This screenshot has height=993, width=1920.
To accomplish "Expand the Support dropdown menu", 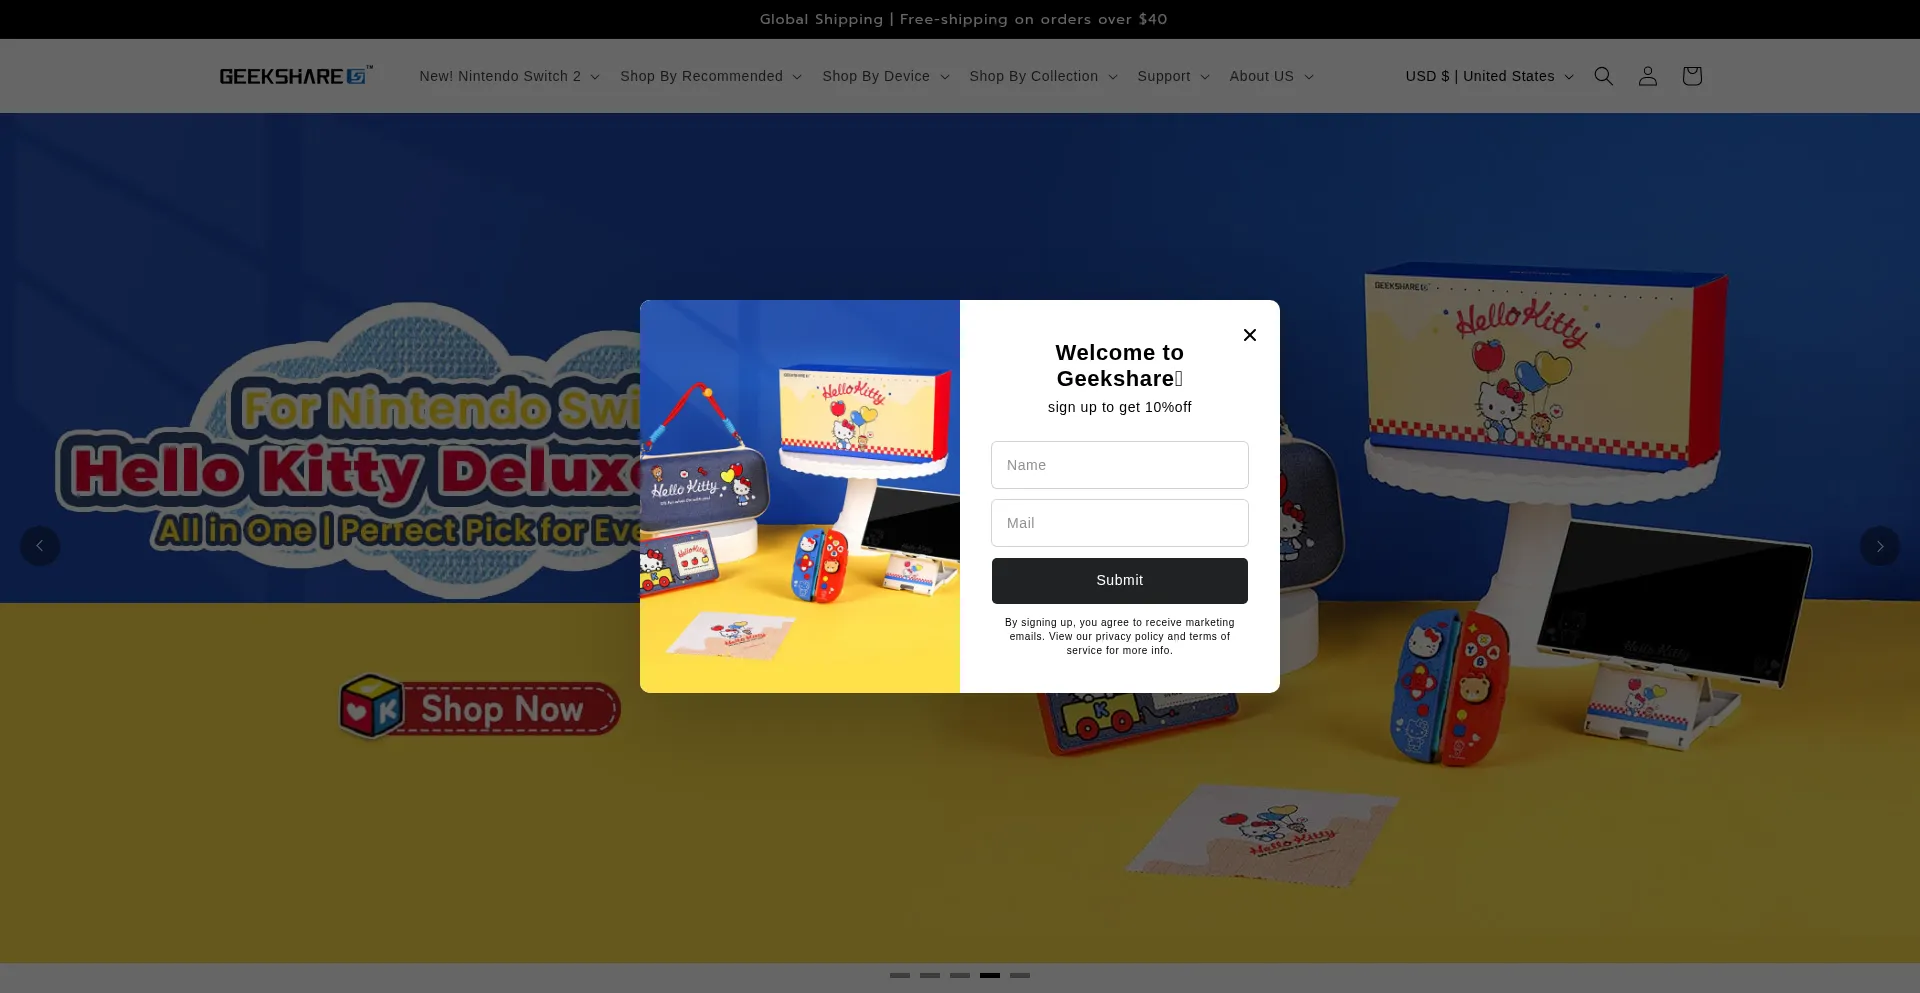I will [1172, 76].
